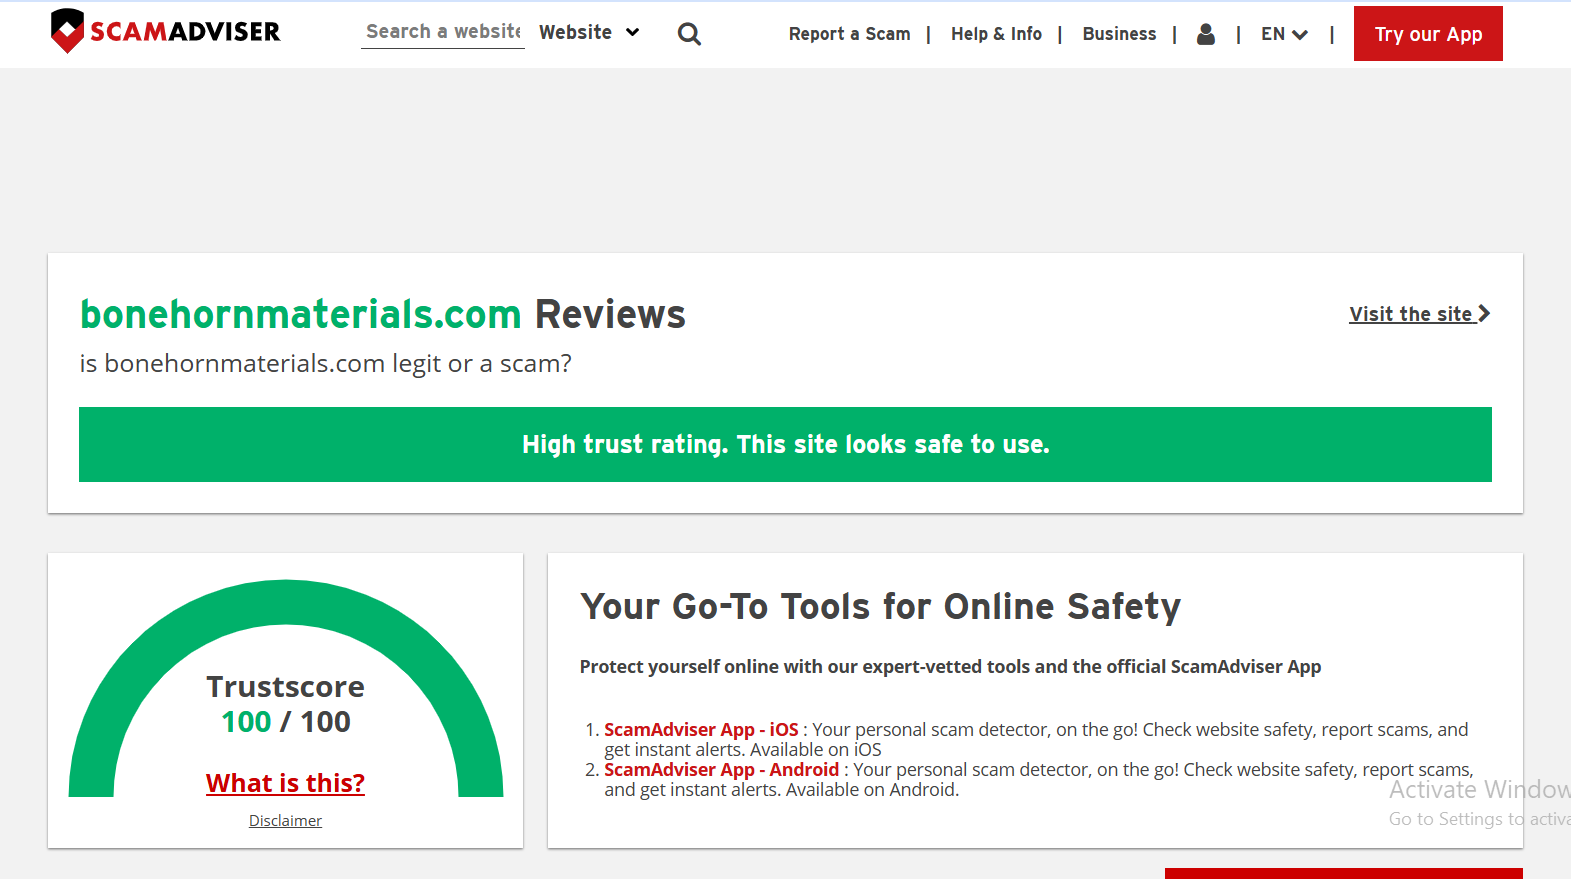This screenshot has width=1571, height=884.
Task: Click the magnifying glass search icon
Action: pyautogui.click(x=689, y=34)
